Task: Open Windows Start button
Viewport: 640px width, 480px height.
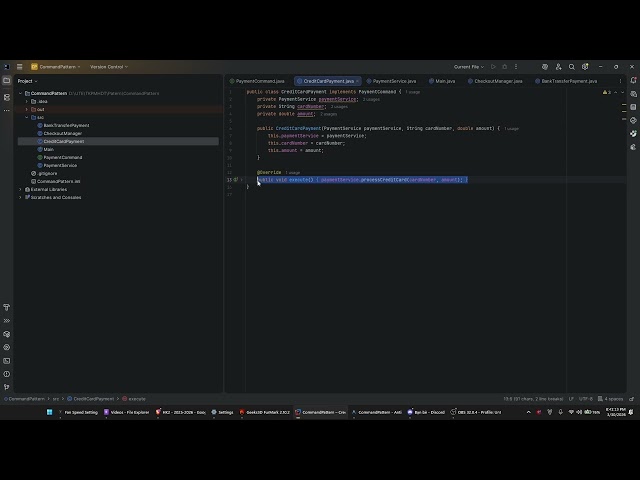Action: click(49, 412)
